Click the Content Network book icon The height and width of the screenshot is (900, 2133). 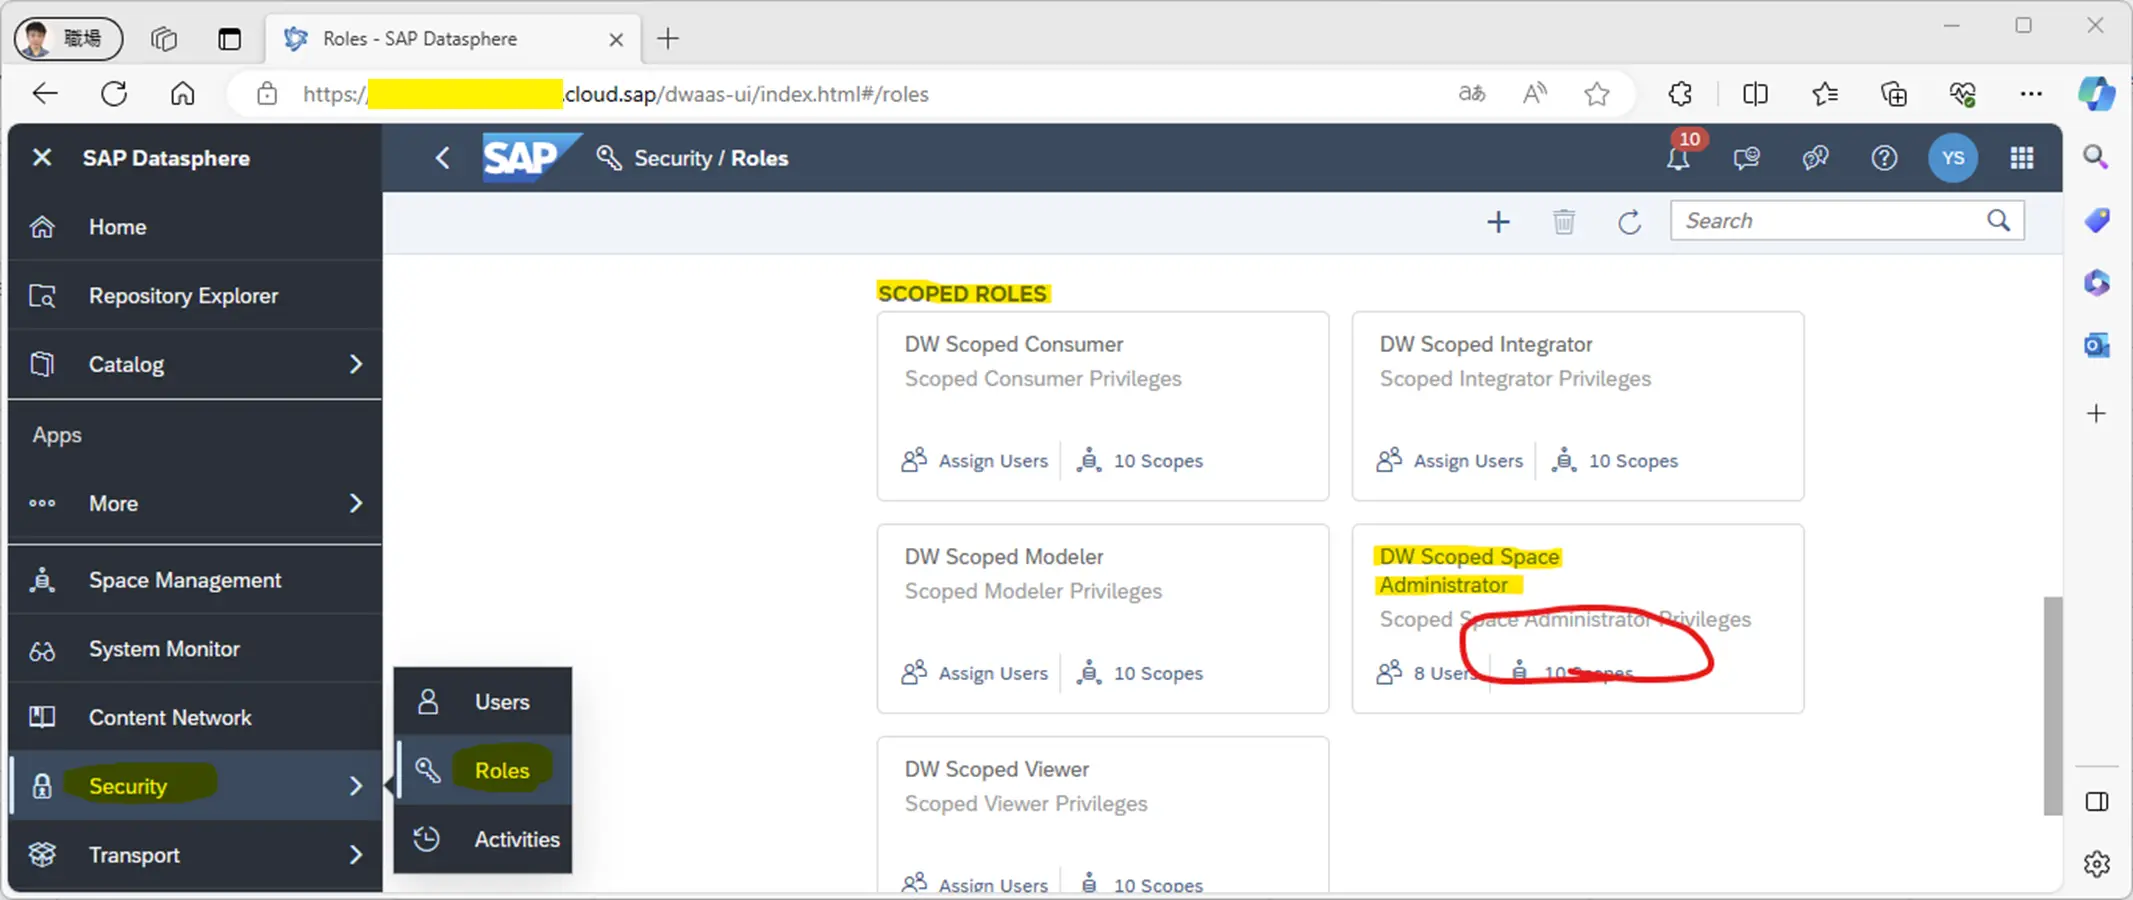42,717
